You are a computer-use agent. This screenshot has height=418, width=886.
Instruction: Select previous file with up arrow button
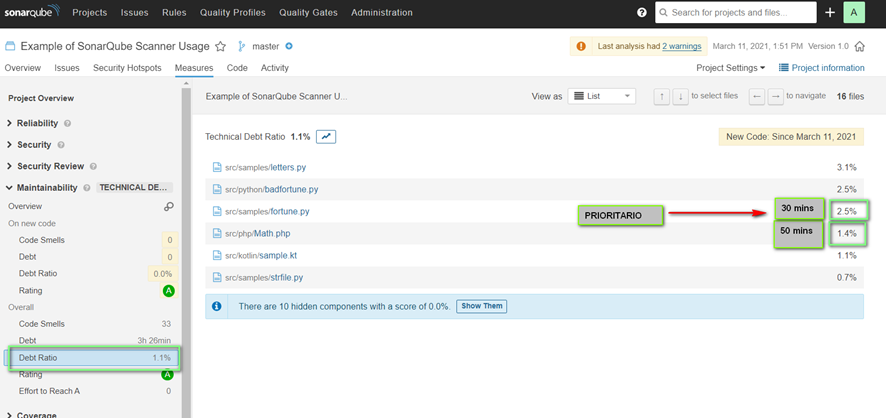662,97
